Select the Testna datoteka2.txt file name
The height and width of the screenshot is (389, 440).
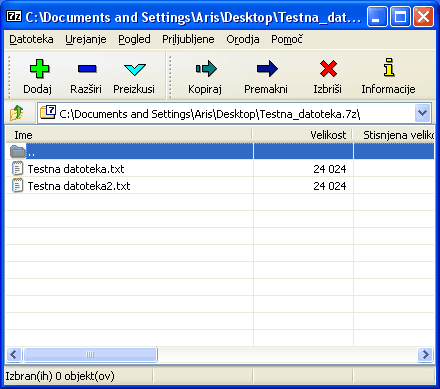79,186
